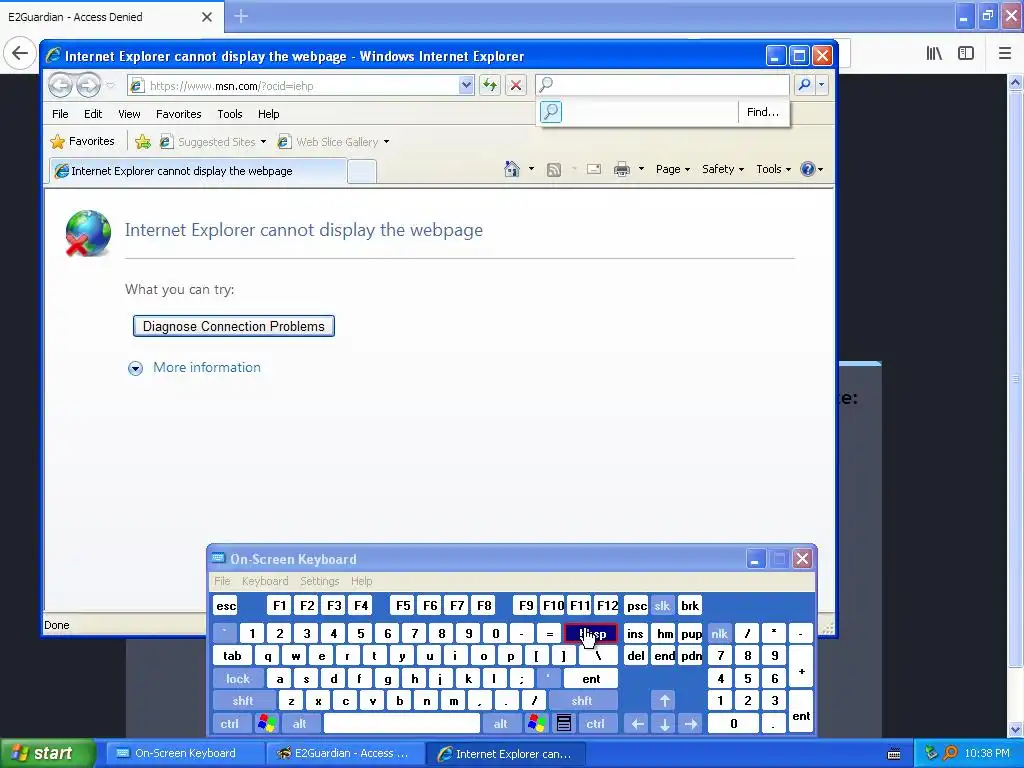Toggle the left alt key

[300, 724]
